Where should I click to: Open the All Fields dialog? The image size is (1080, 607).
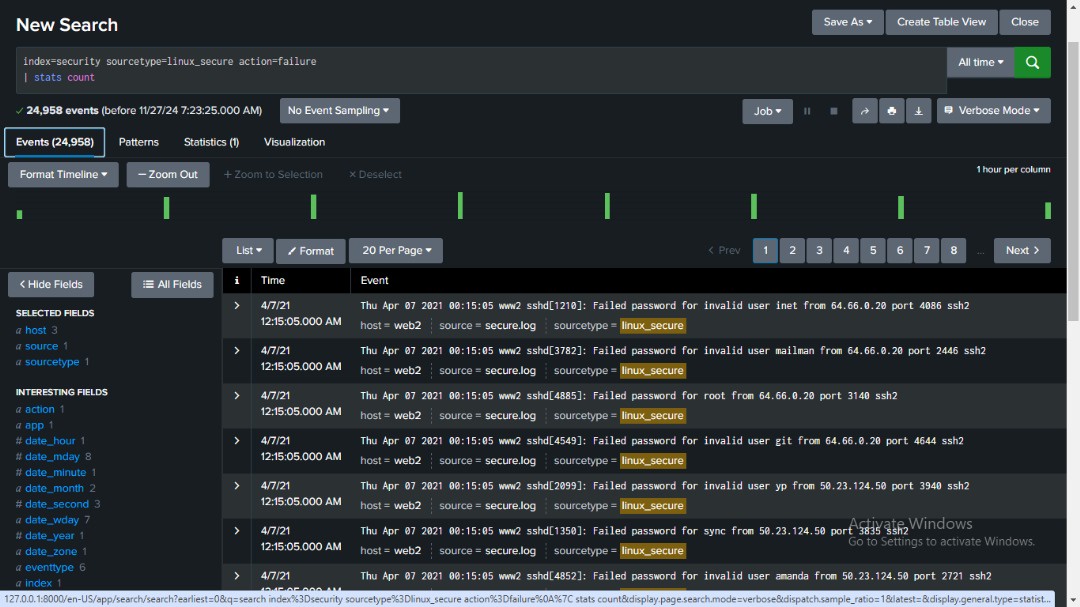point(172,284)
